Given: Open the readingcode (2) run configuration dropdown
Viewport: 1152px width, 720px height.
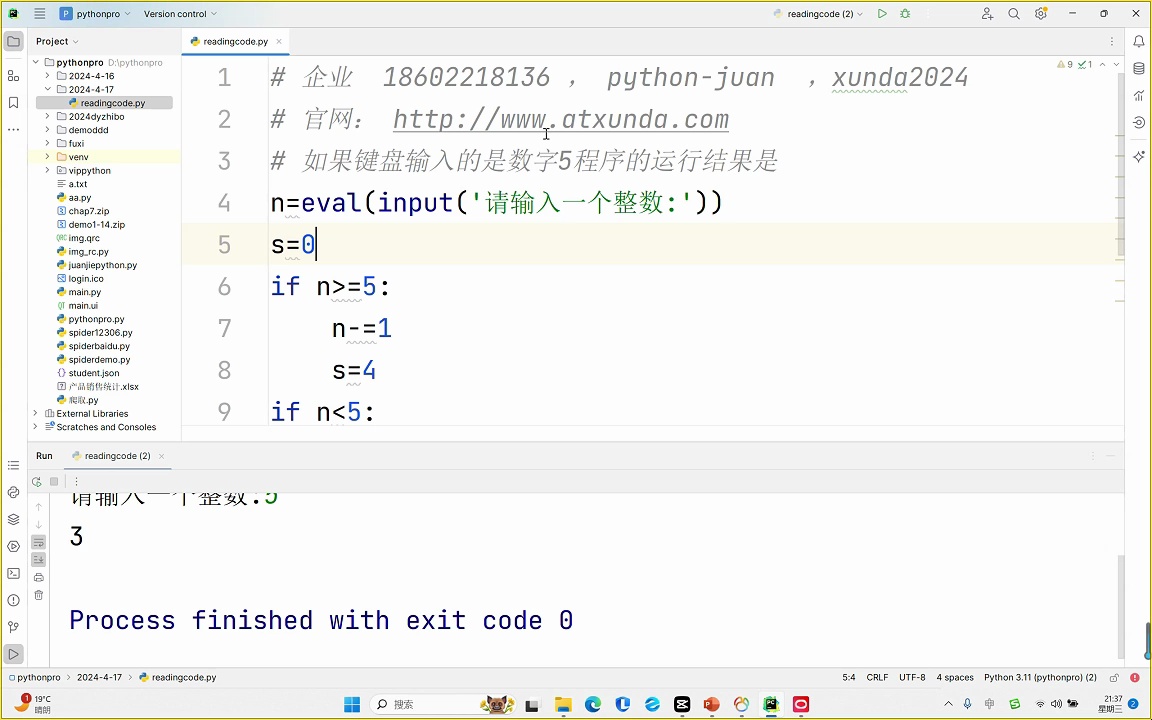Looking at the screenshot, I should tap(820, 14).
